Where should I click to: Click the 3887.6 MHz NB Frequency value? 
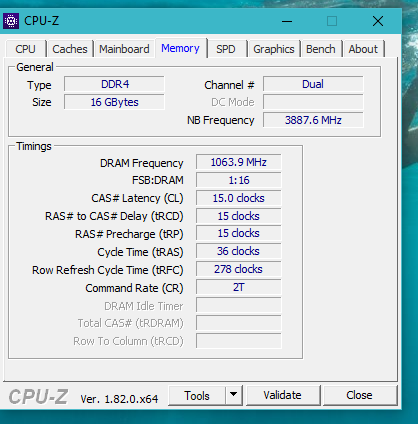313,120
